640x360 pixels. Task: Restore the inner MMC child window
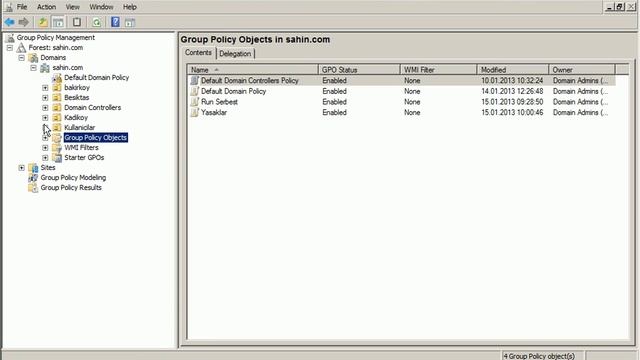pyautogui.click(x=620, y=7)
